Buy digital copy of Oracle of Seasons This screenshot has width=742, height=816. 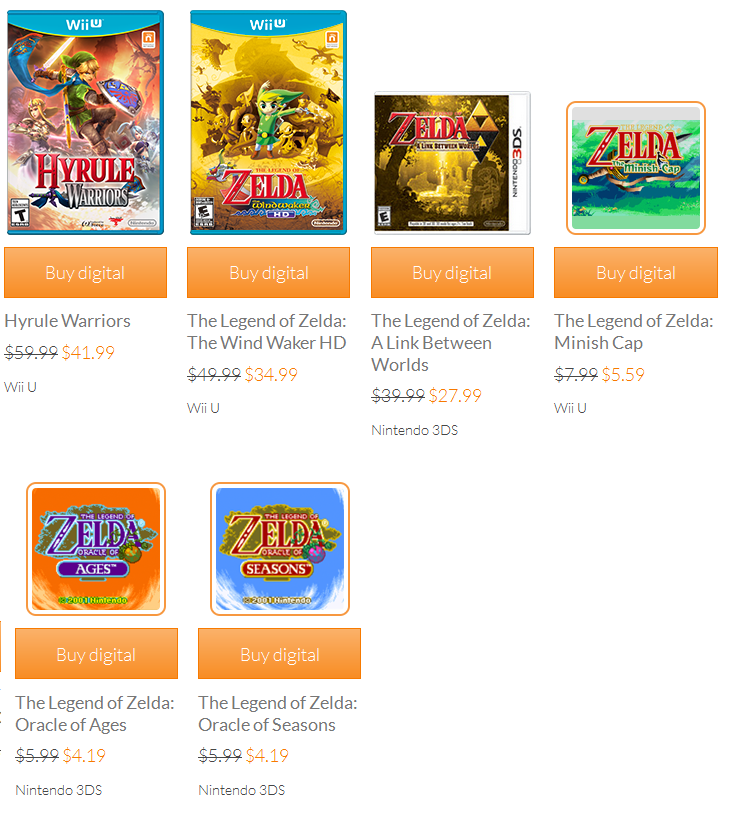[279, 654]
